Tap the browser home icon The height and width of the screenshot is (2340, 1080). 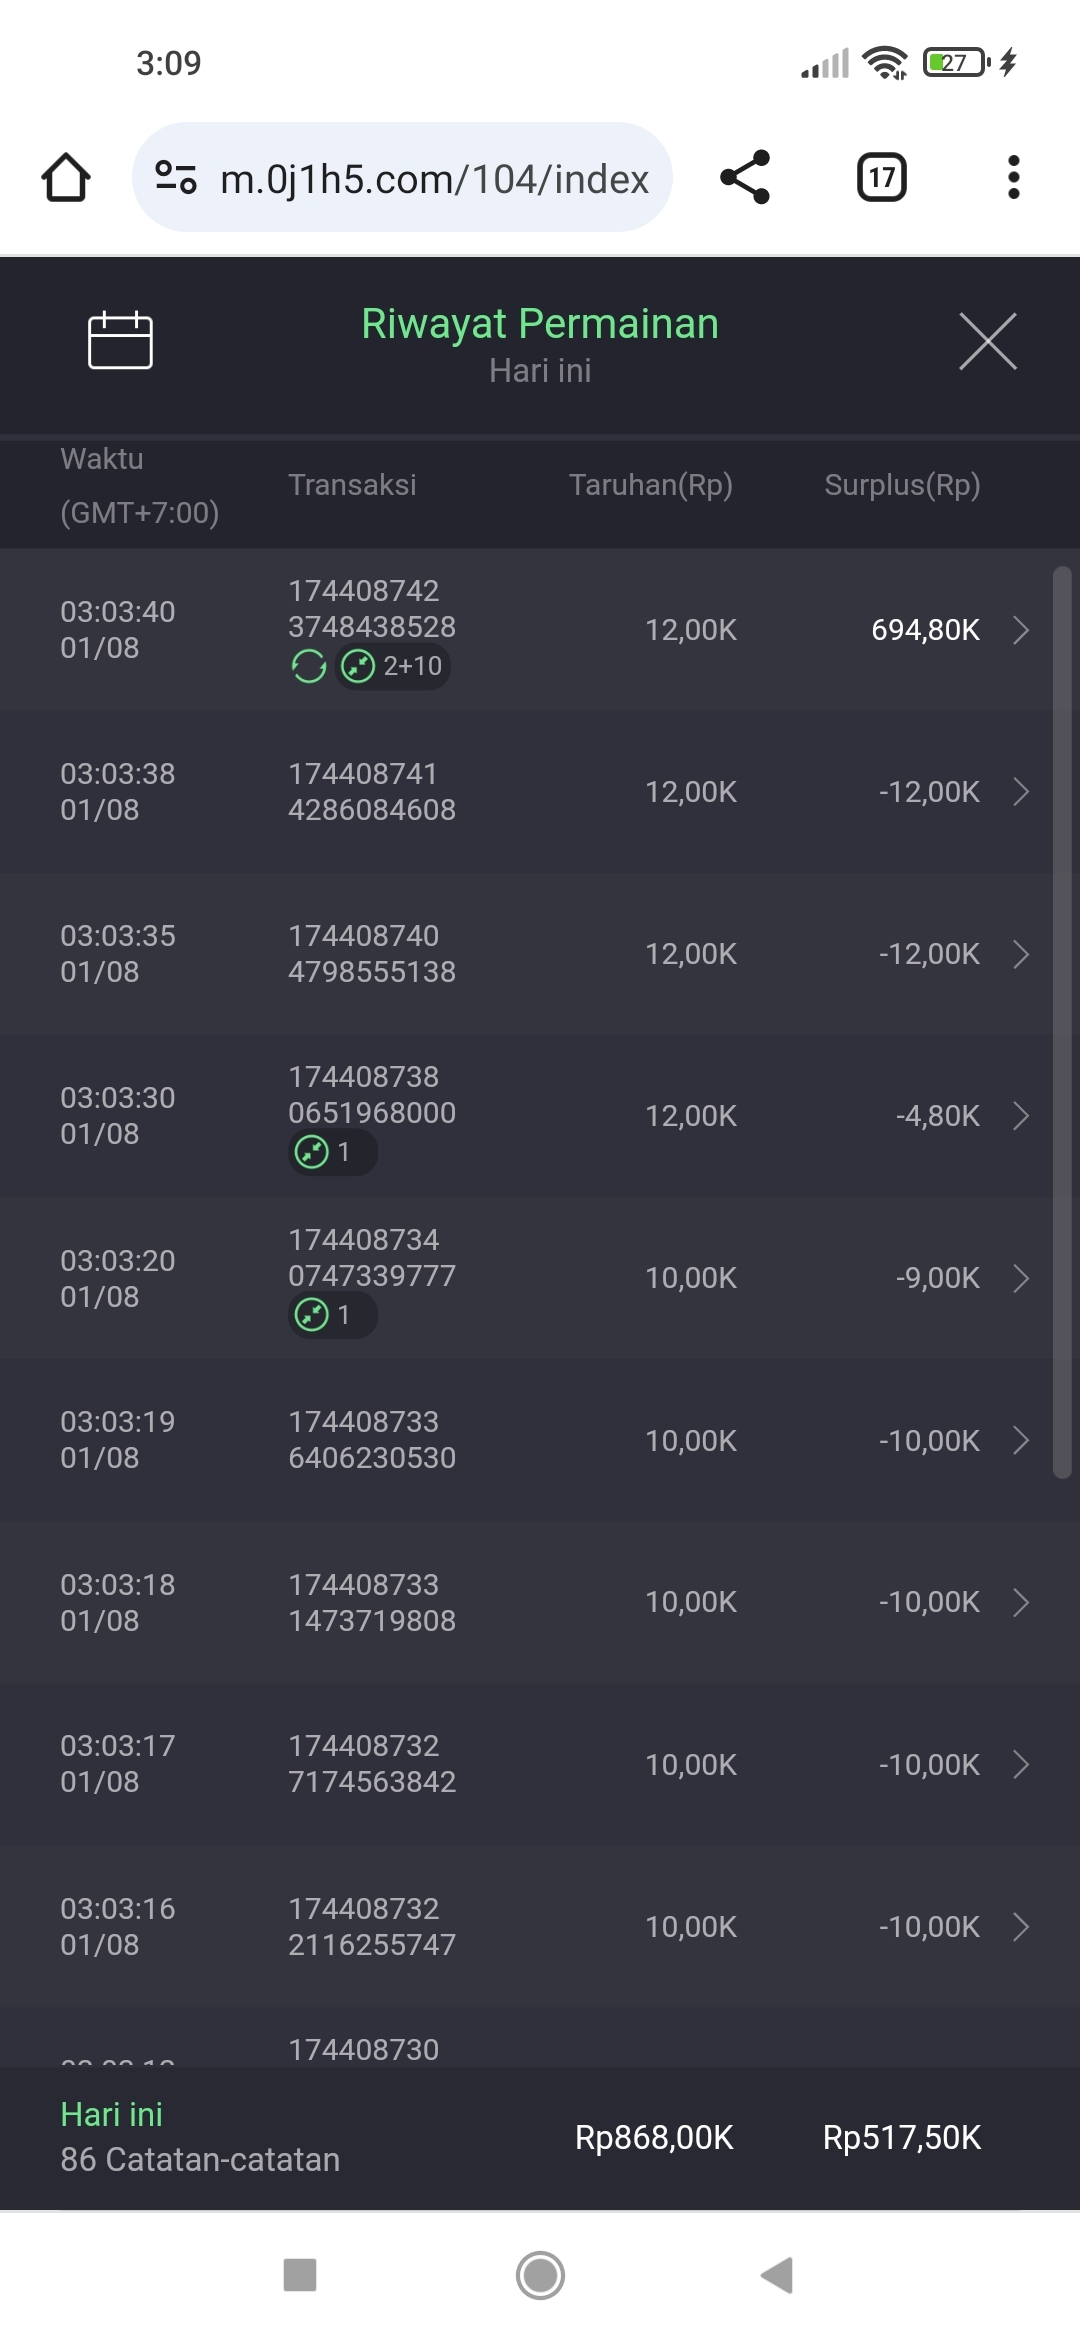coord(66,178)
